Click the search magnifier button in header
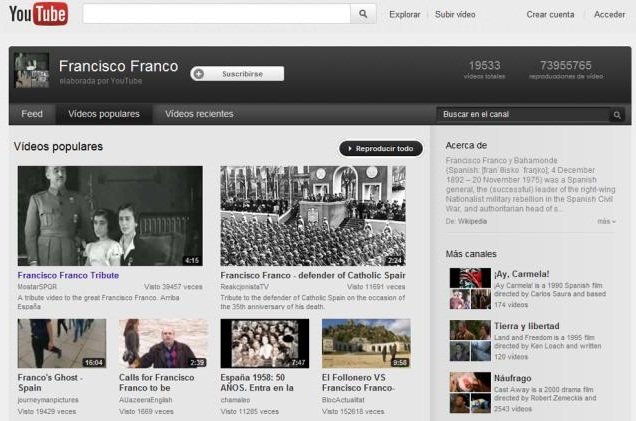The image size is (636, 421). coord(363,14)
